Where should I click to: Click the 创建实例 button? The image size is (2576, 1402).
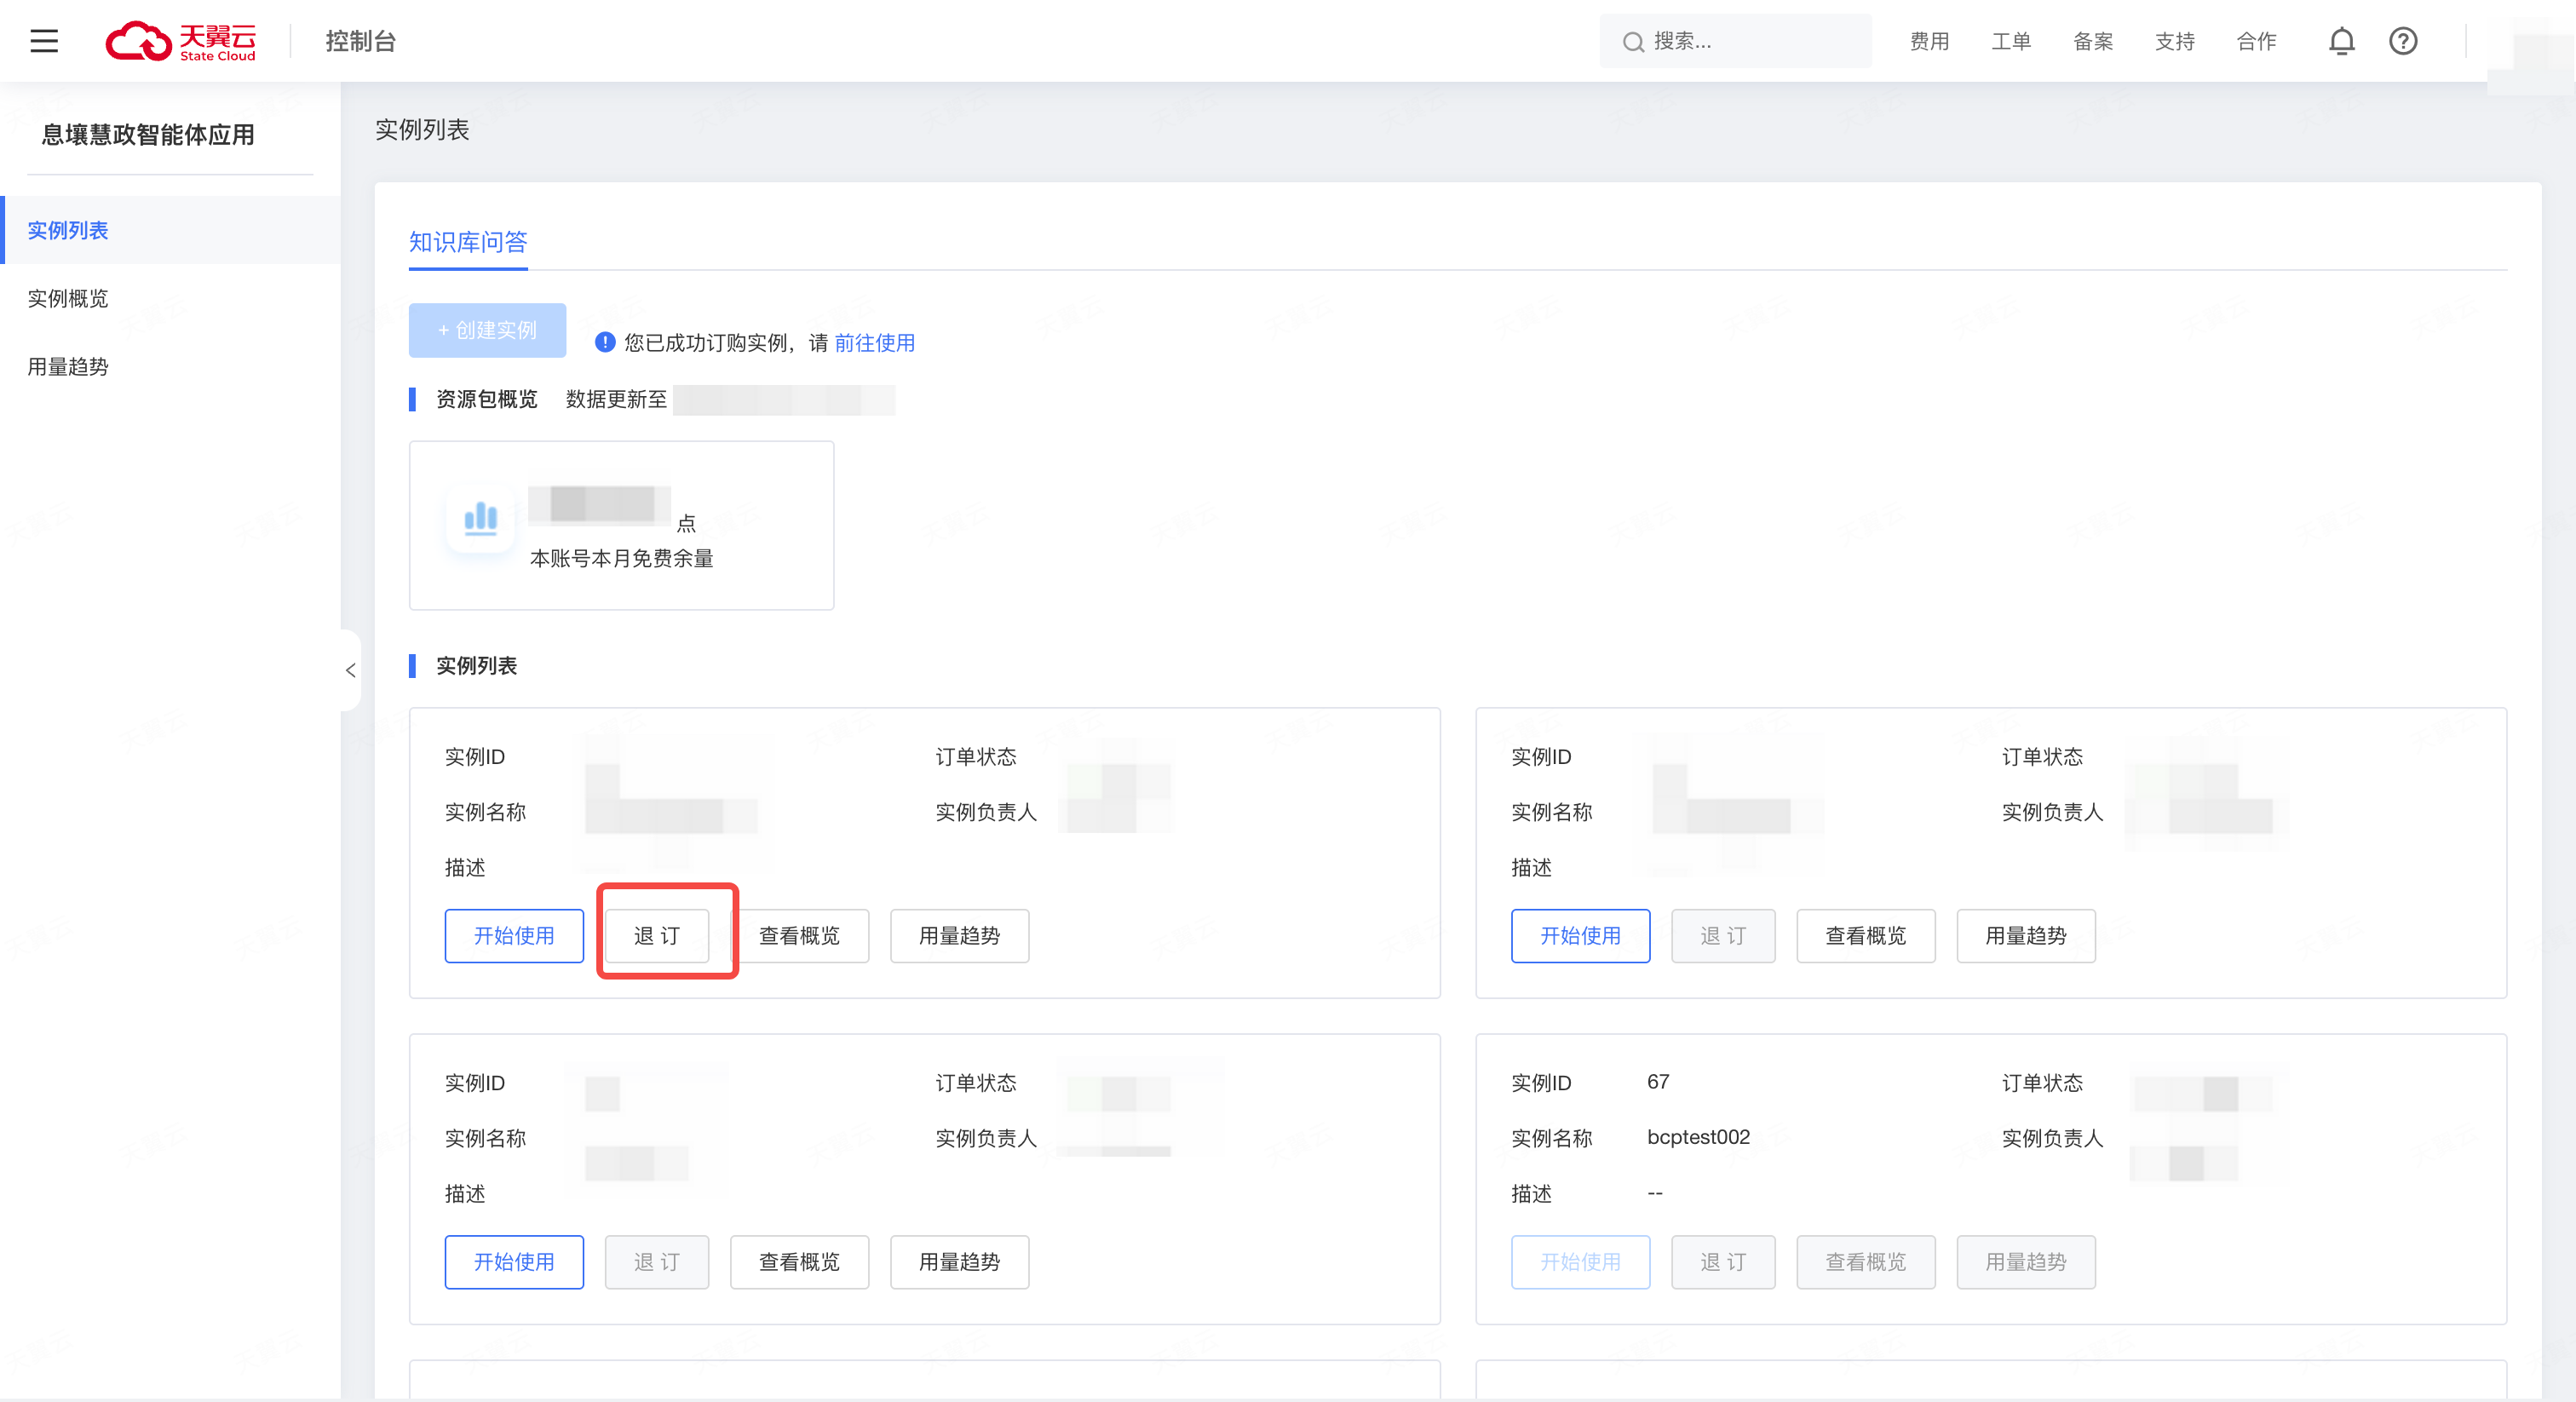(488, 330)
